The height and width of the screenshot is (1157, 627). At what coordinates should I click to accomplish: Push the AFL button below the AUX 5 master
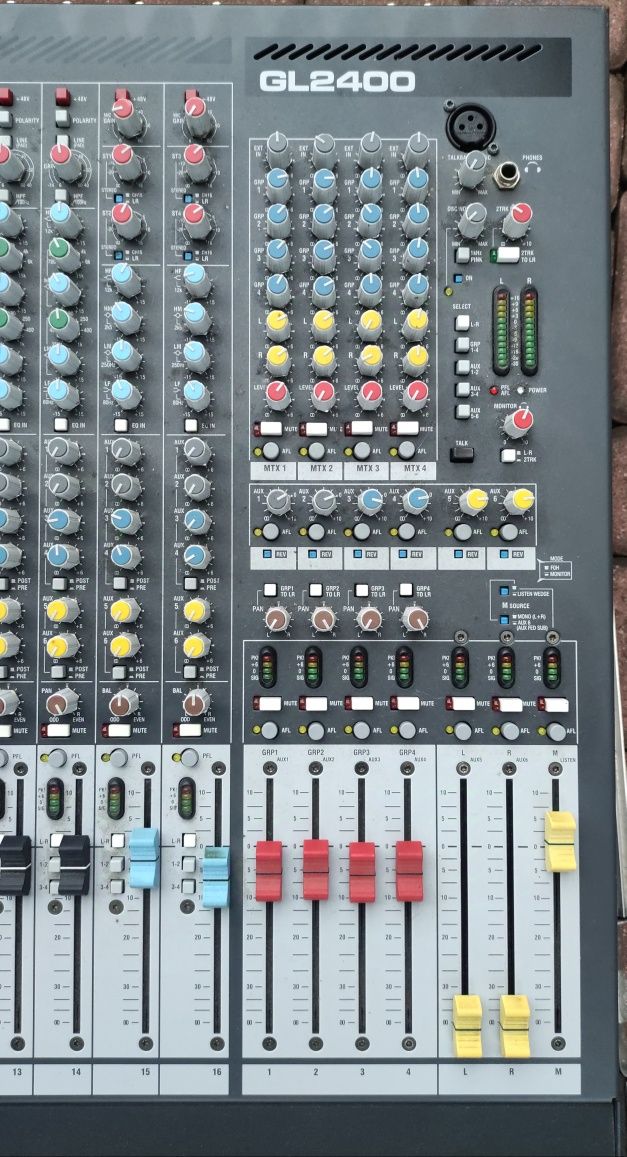tap(463, 531)
